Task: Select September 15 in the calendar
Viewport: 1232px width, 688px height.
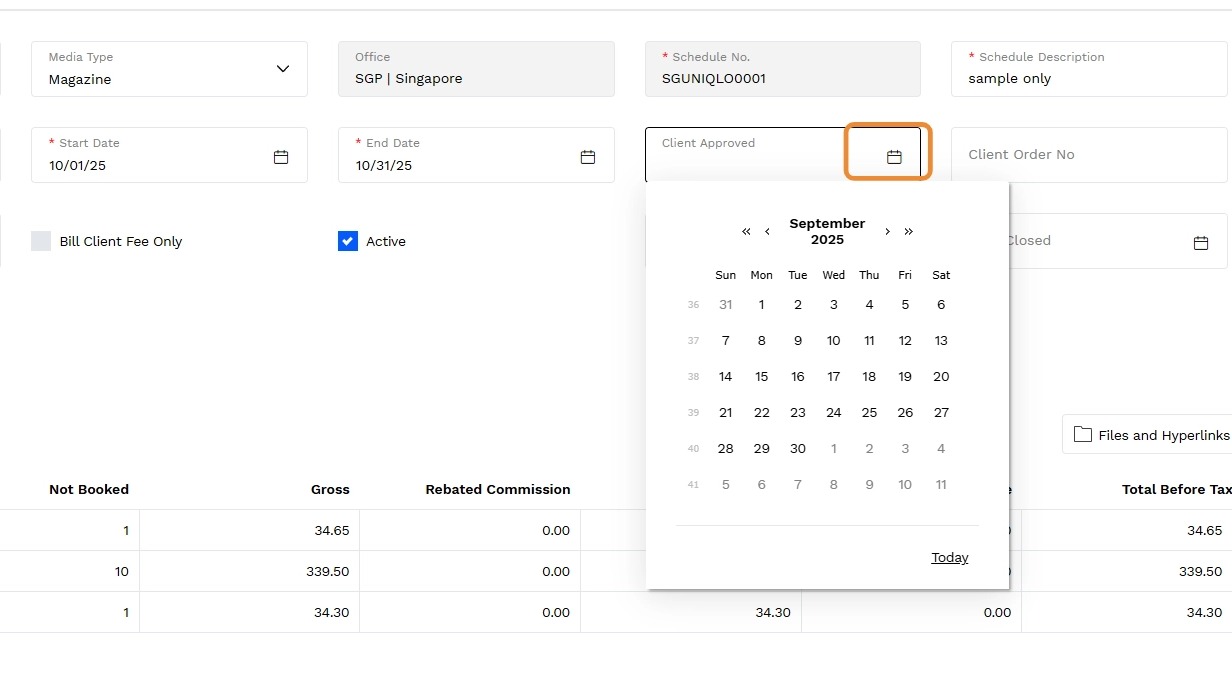Action: [762, 377]
